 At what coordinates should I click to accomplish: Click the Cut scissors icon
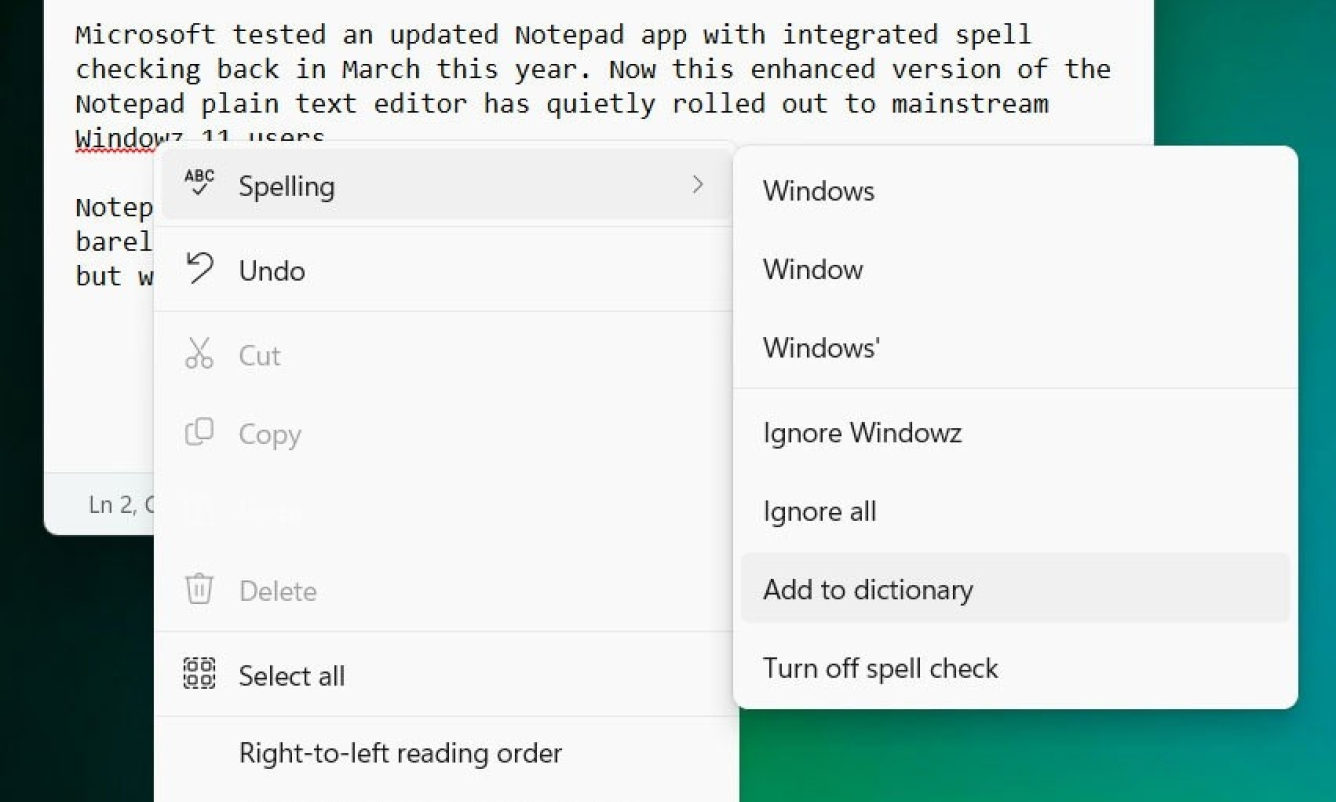pos(199,354)
